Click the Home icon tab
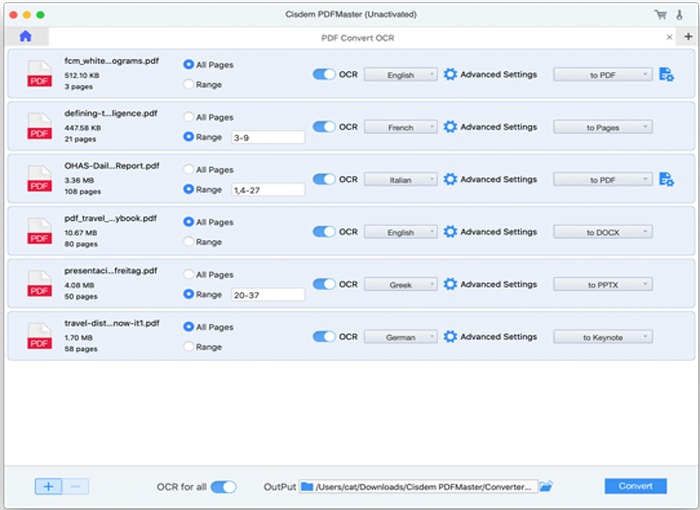 click(25, 36)
